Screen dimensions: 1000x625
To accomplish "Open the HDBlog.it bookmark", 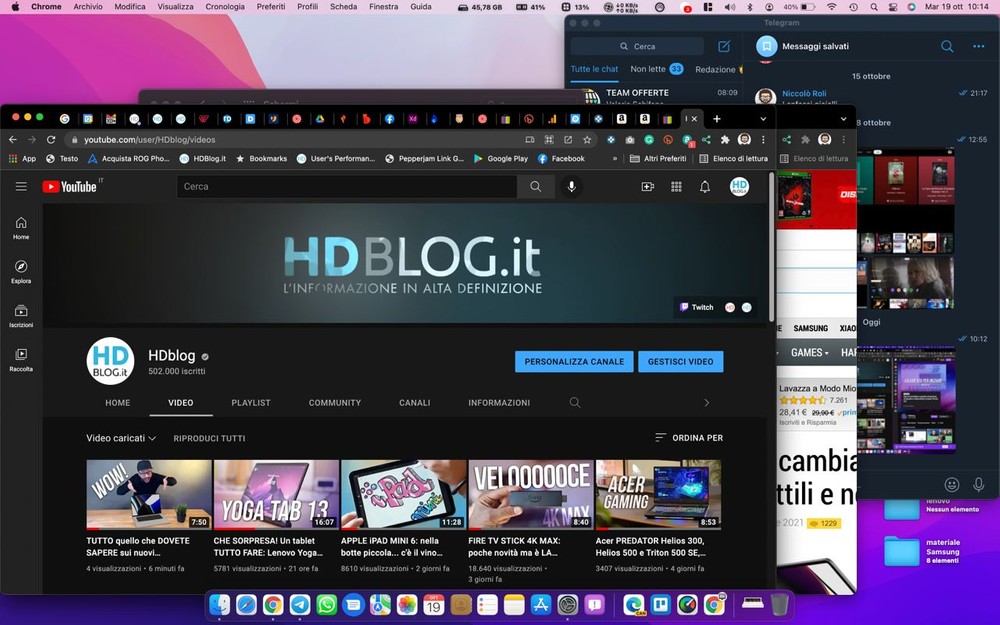I will [203, 158].
